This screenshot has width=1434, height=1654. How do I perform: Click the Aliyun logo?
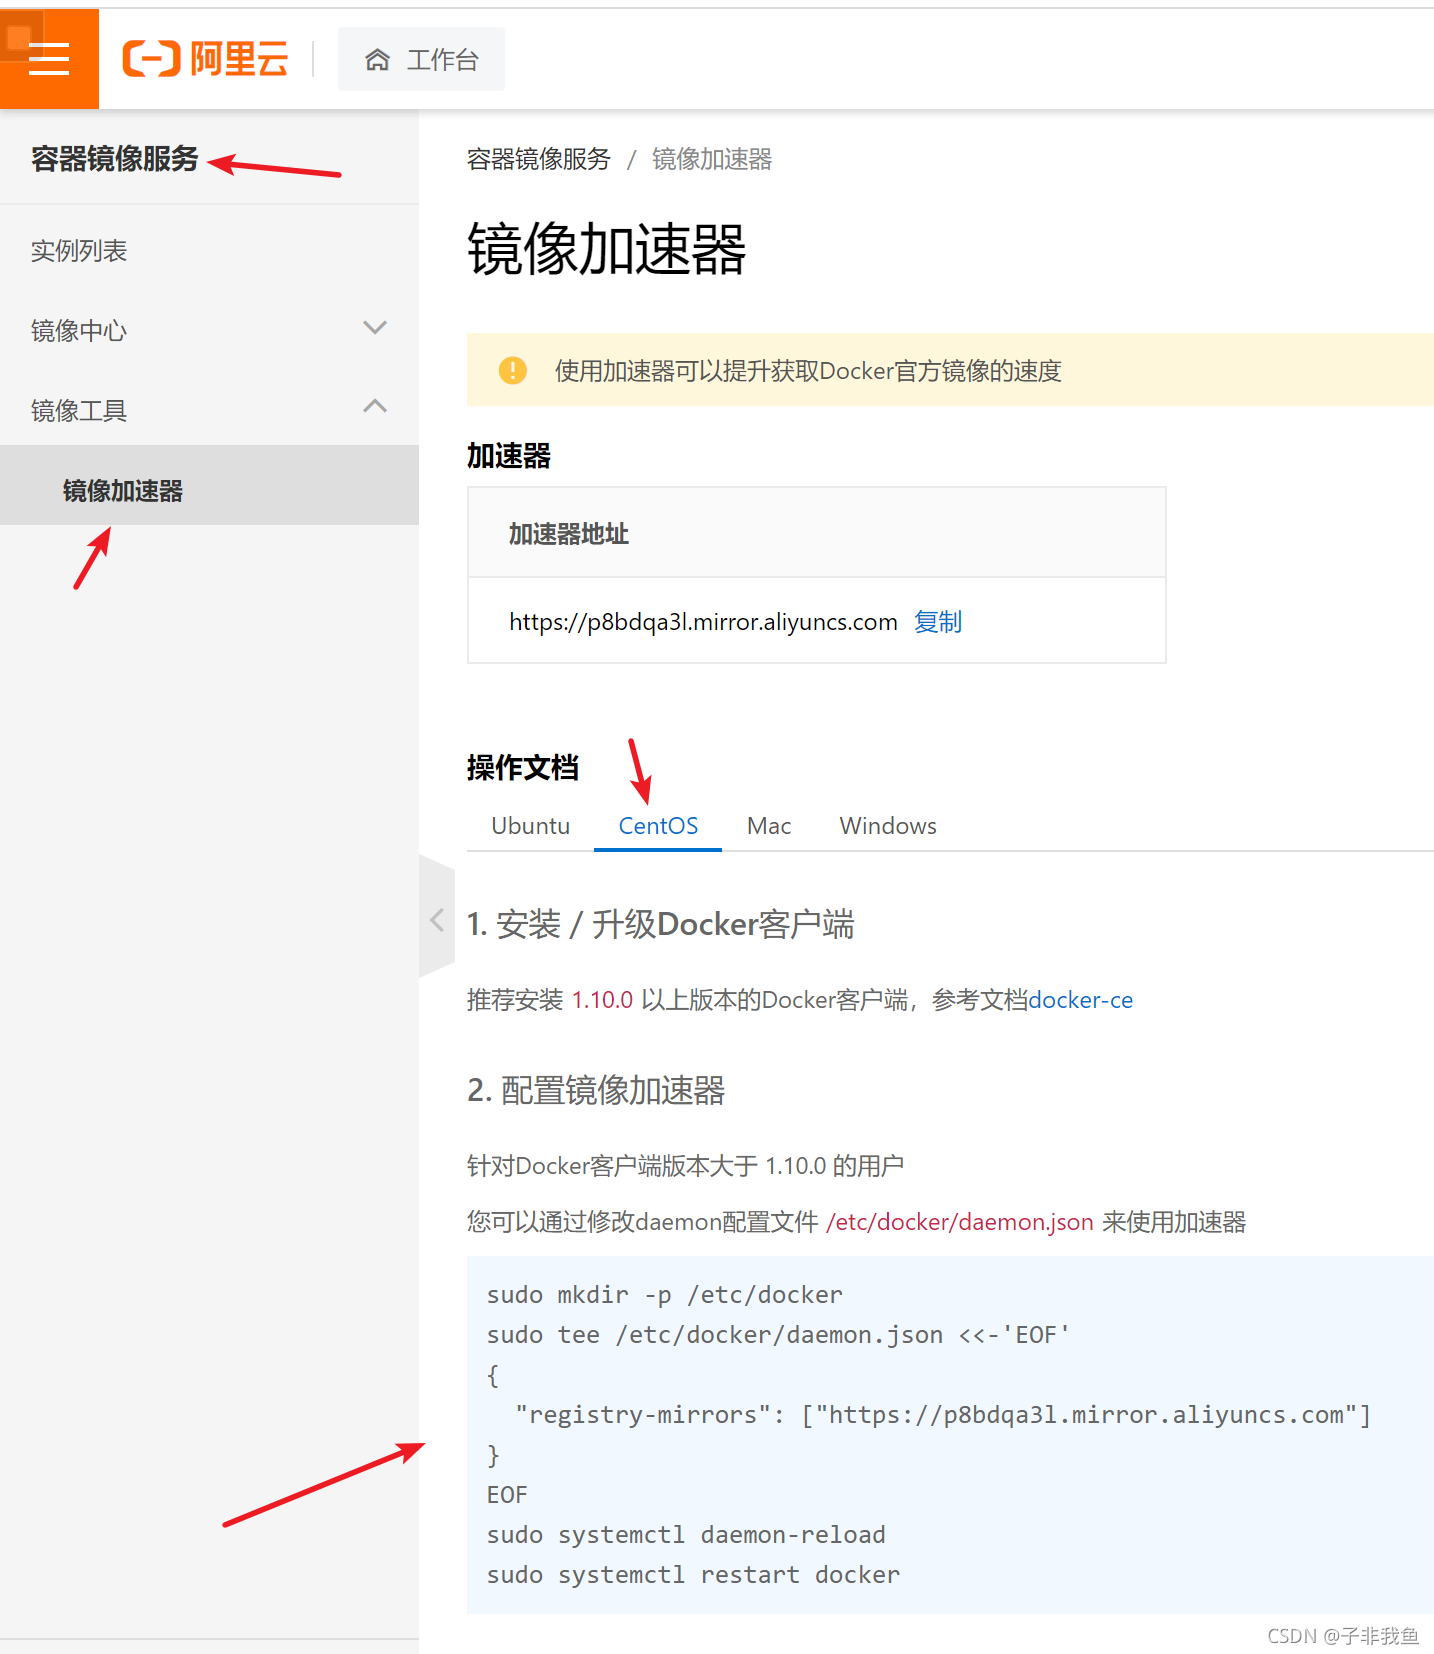coord(205,59)
